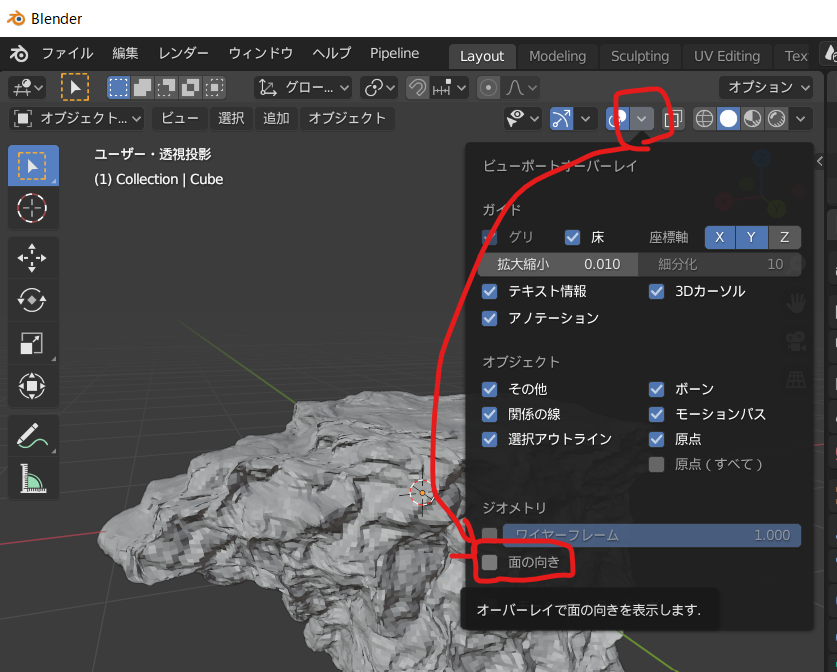Image resolution: width=837 pixels, height=672 pixels.
Task: Open the snapping options dropdown
Action: [451, 87]
